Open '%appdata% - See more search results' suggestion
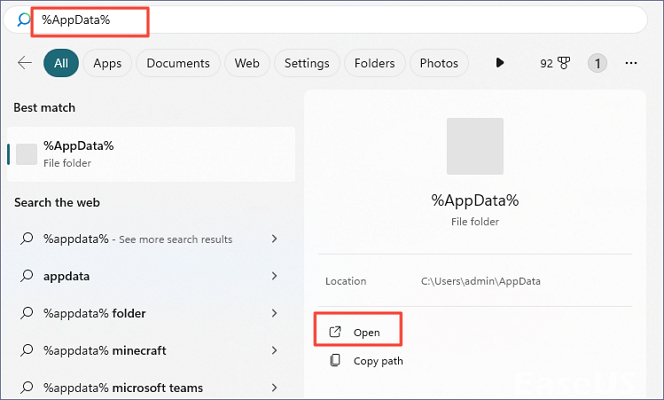This screenshot has width=664, height=400. pyautogui.click(x=138, y=239)
